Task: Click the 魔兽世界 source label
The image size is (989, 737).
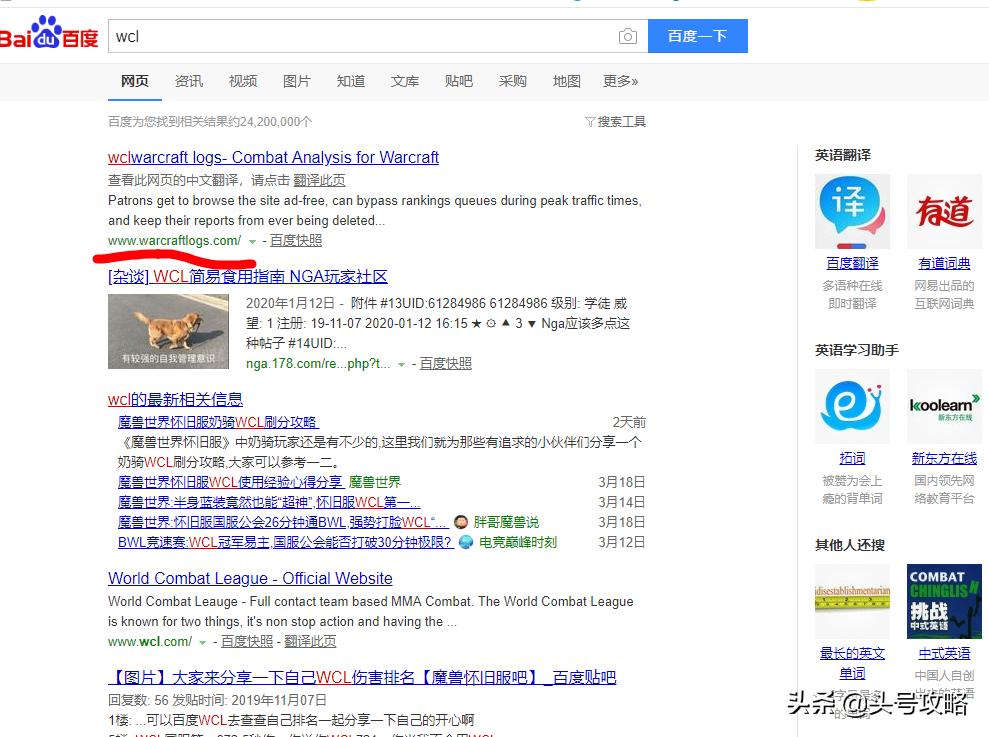Action: click(375, 482)
